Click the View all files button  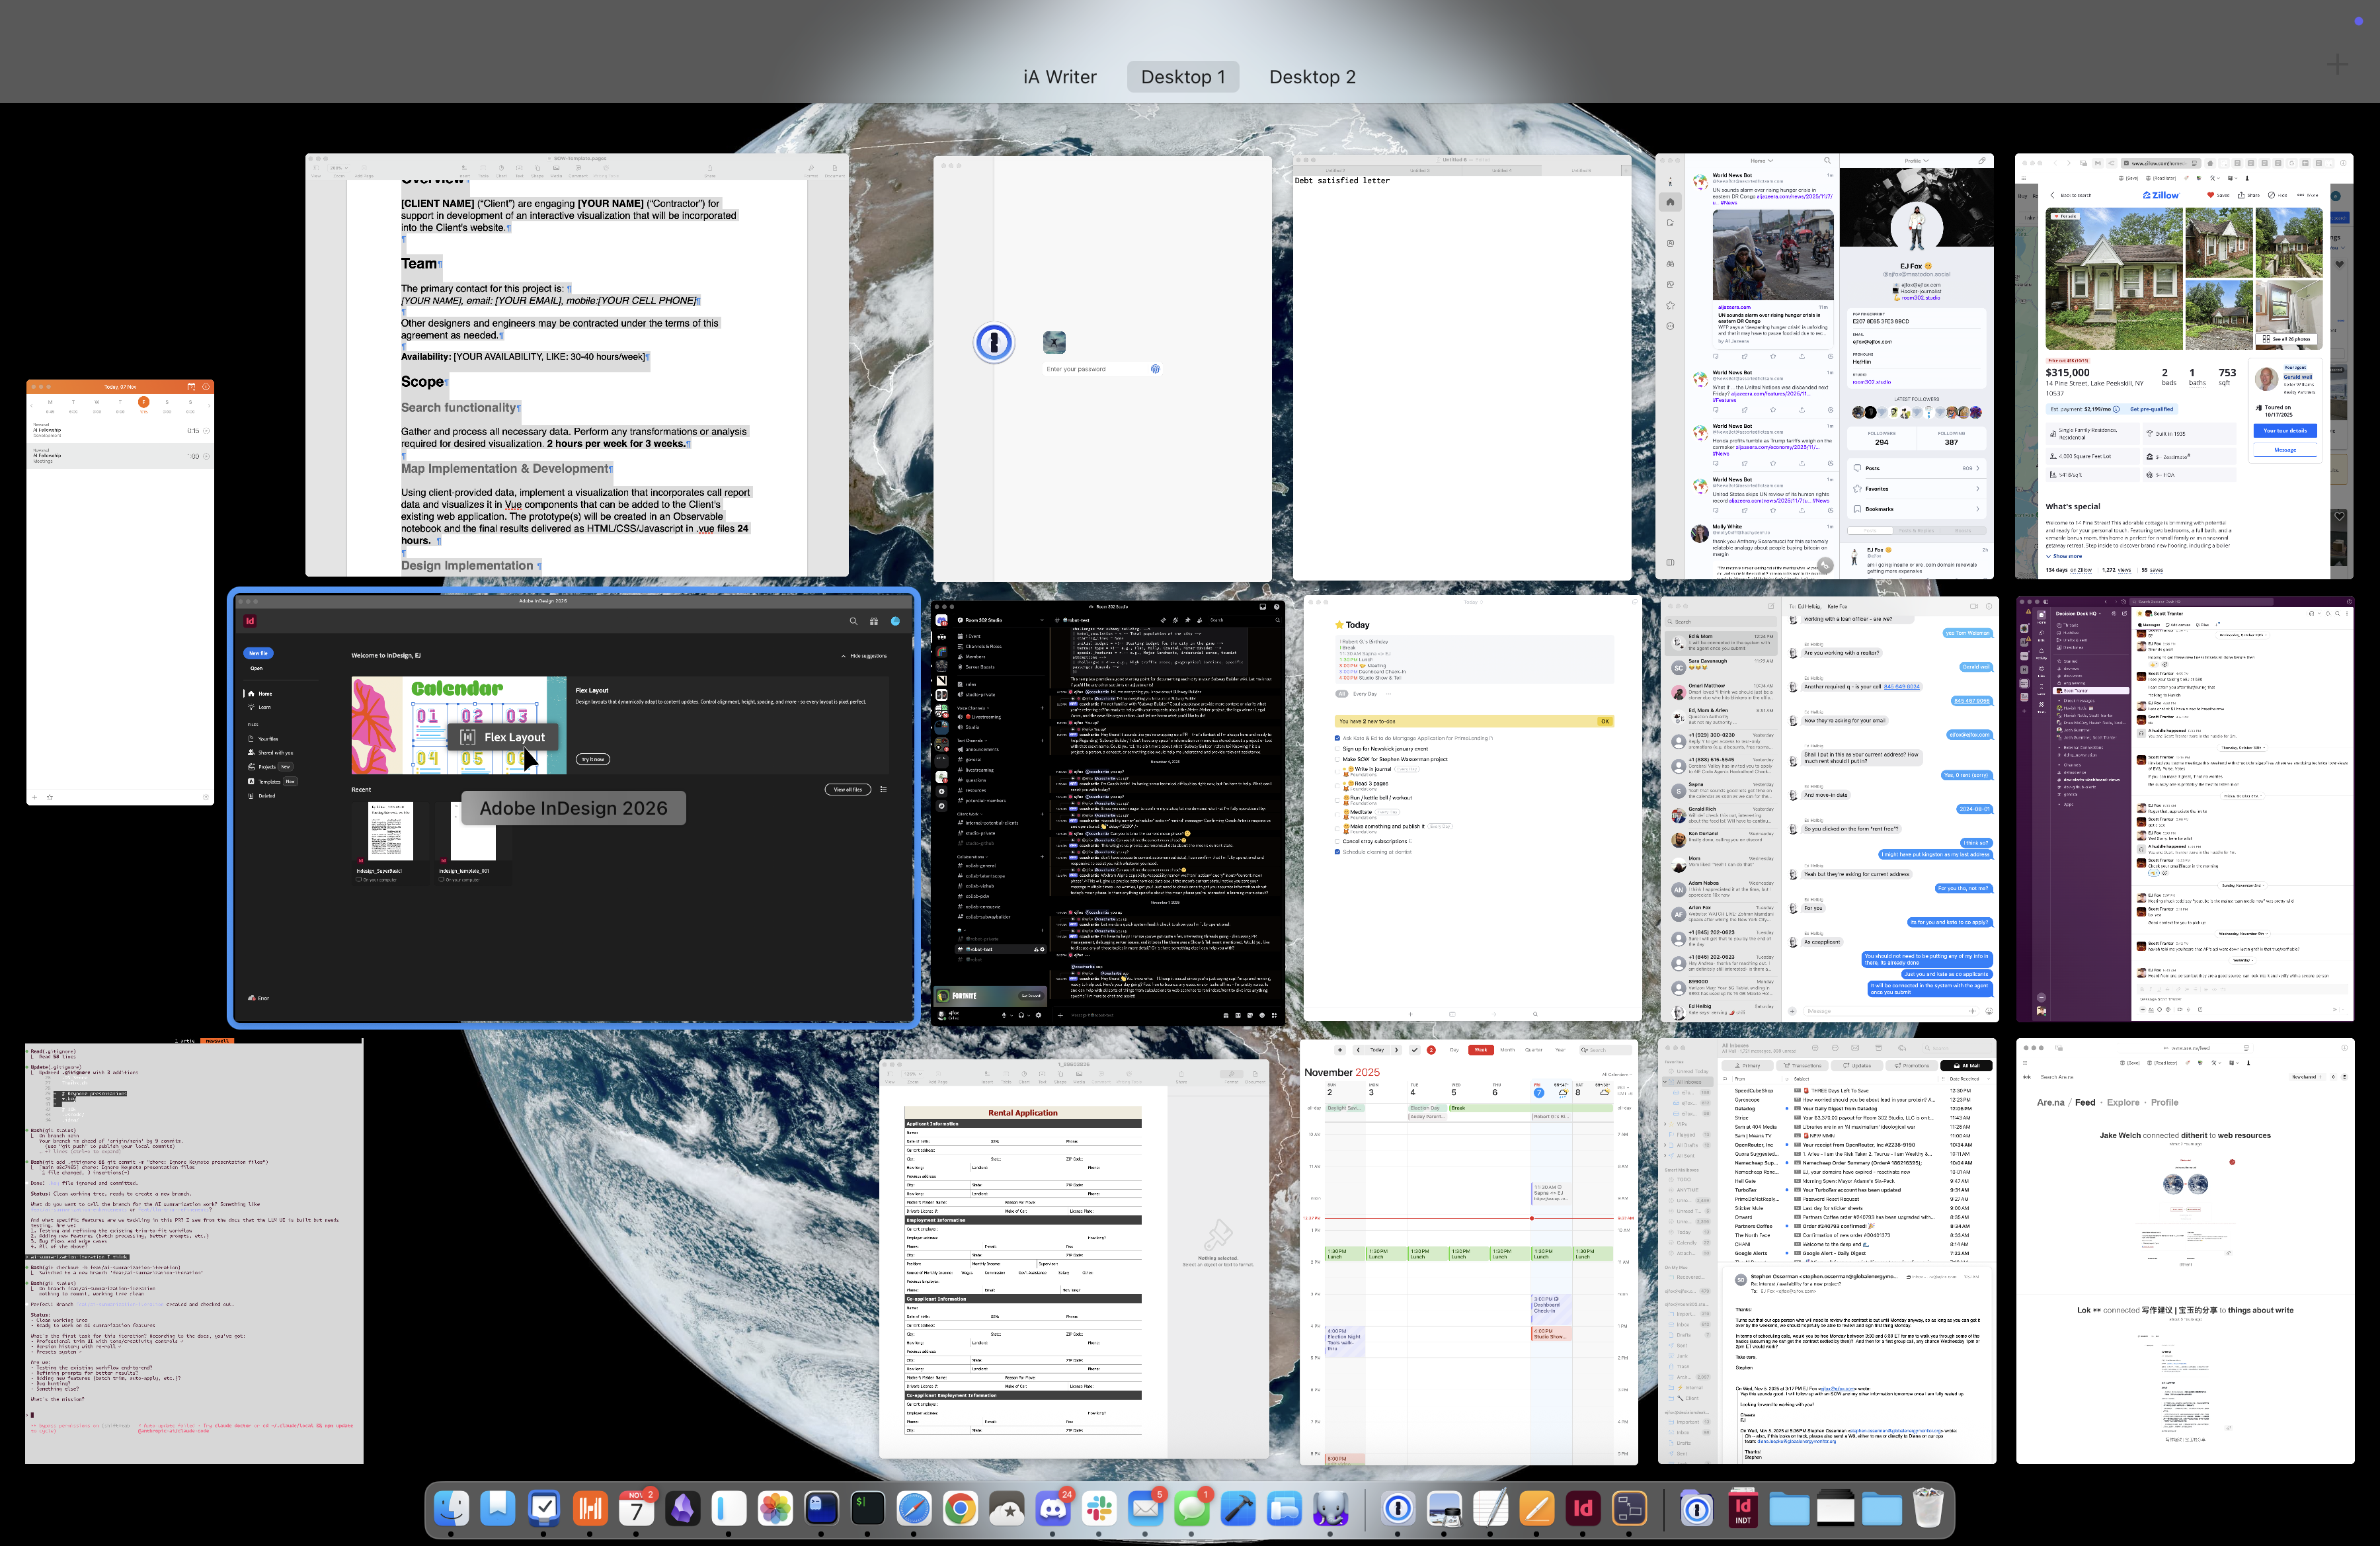coord(848,790)
